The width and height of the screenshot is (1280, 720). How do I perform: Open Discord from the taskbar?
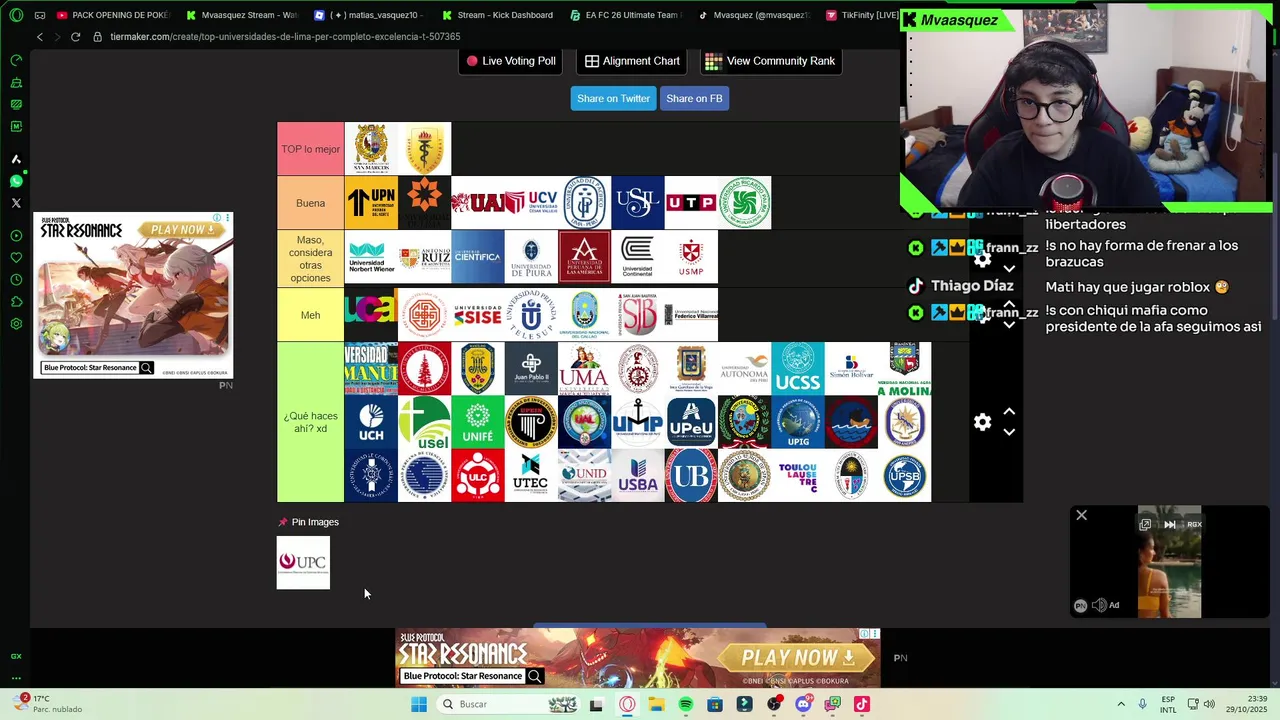click(x=803, y=704)
